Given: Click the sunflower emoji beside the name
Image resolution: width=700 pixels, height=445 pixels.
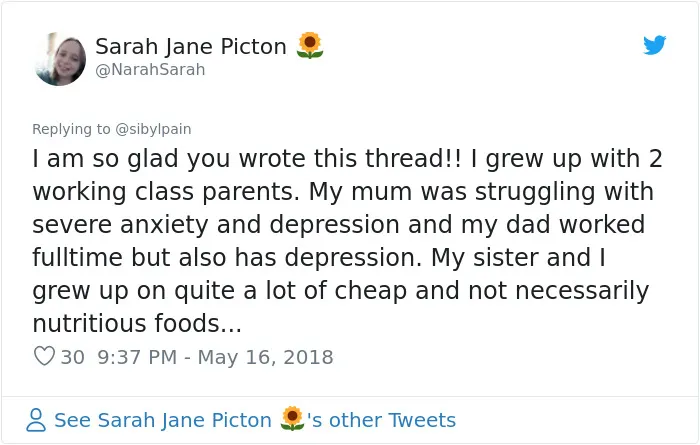Looking at the screenshot, I should tap(310, 46).
